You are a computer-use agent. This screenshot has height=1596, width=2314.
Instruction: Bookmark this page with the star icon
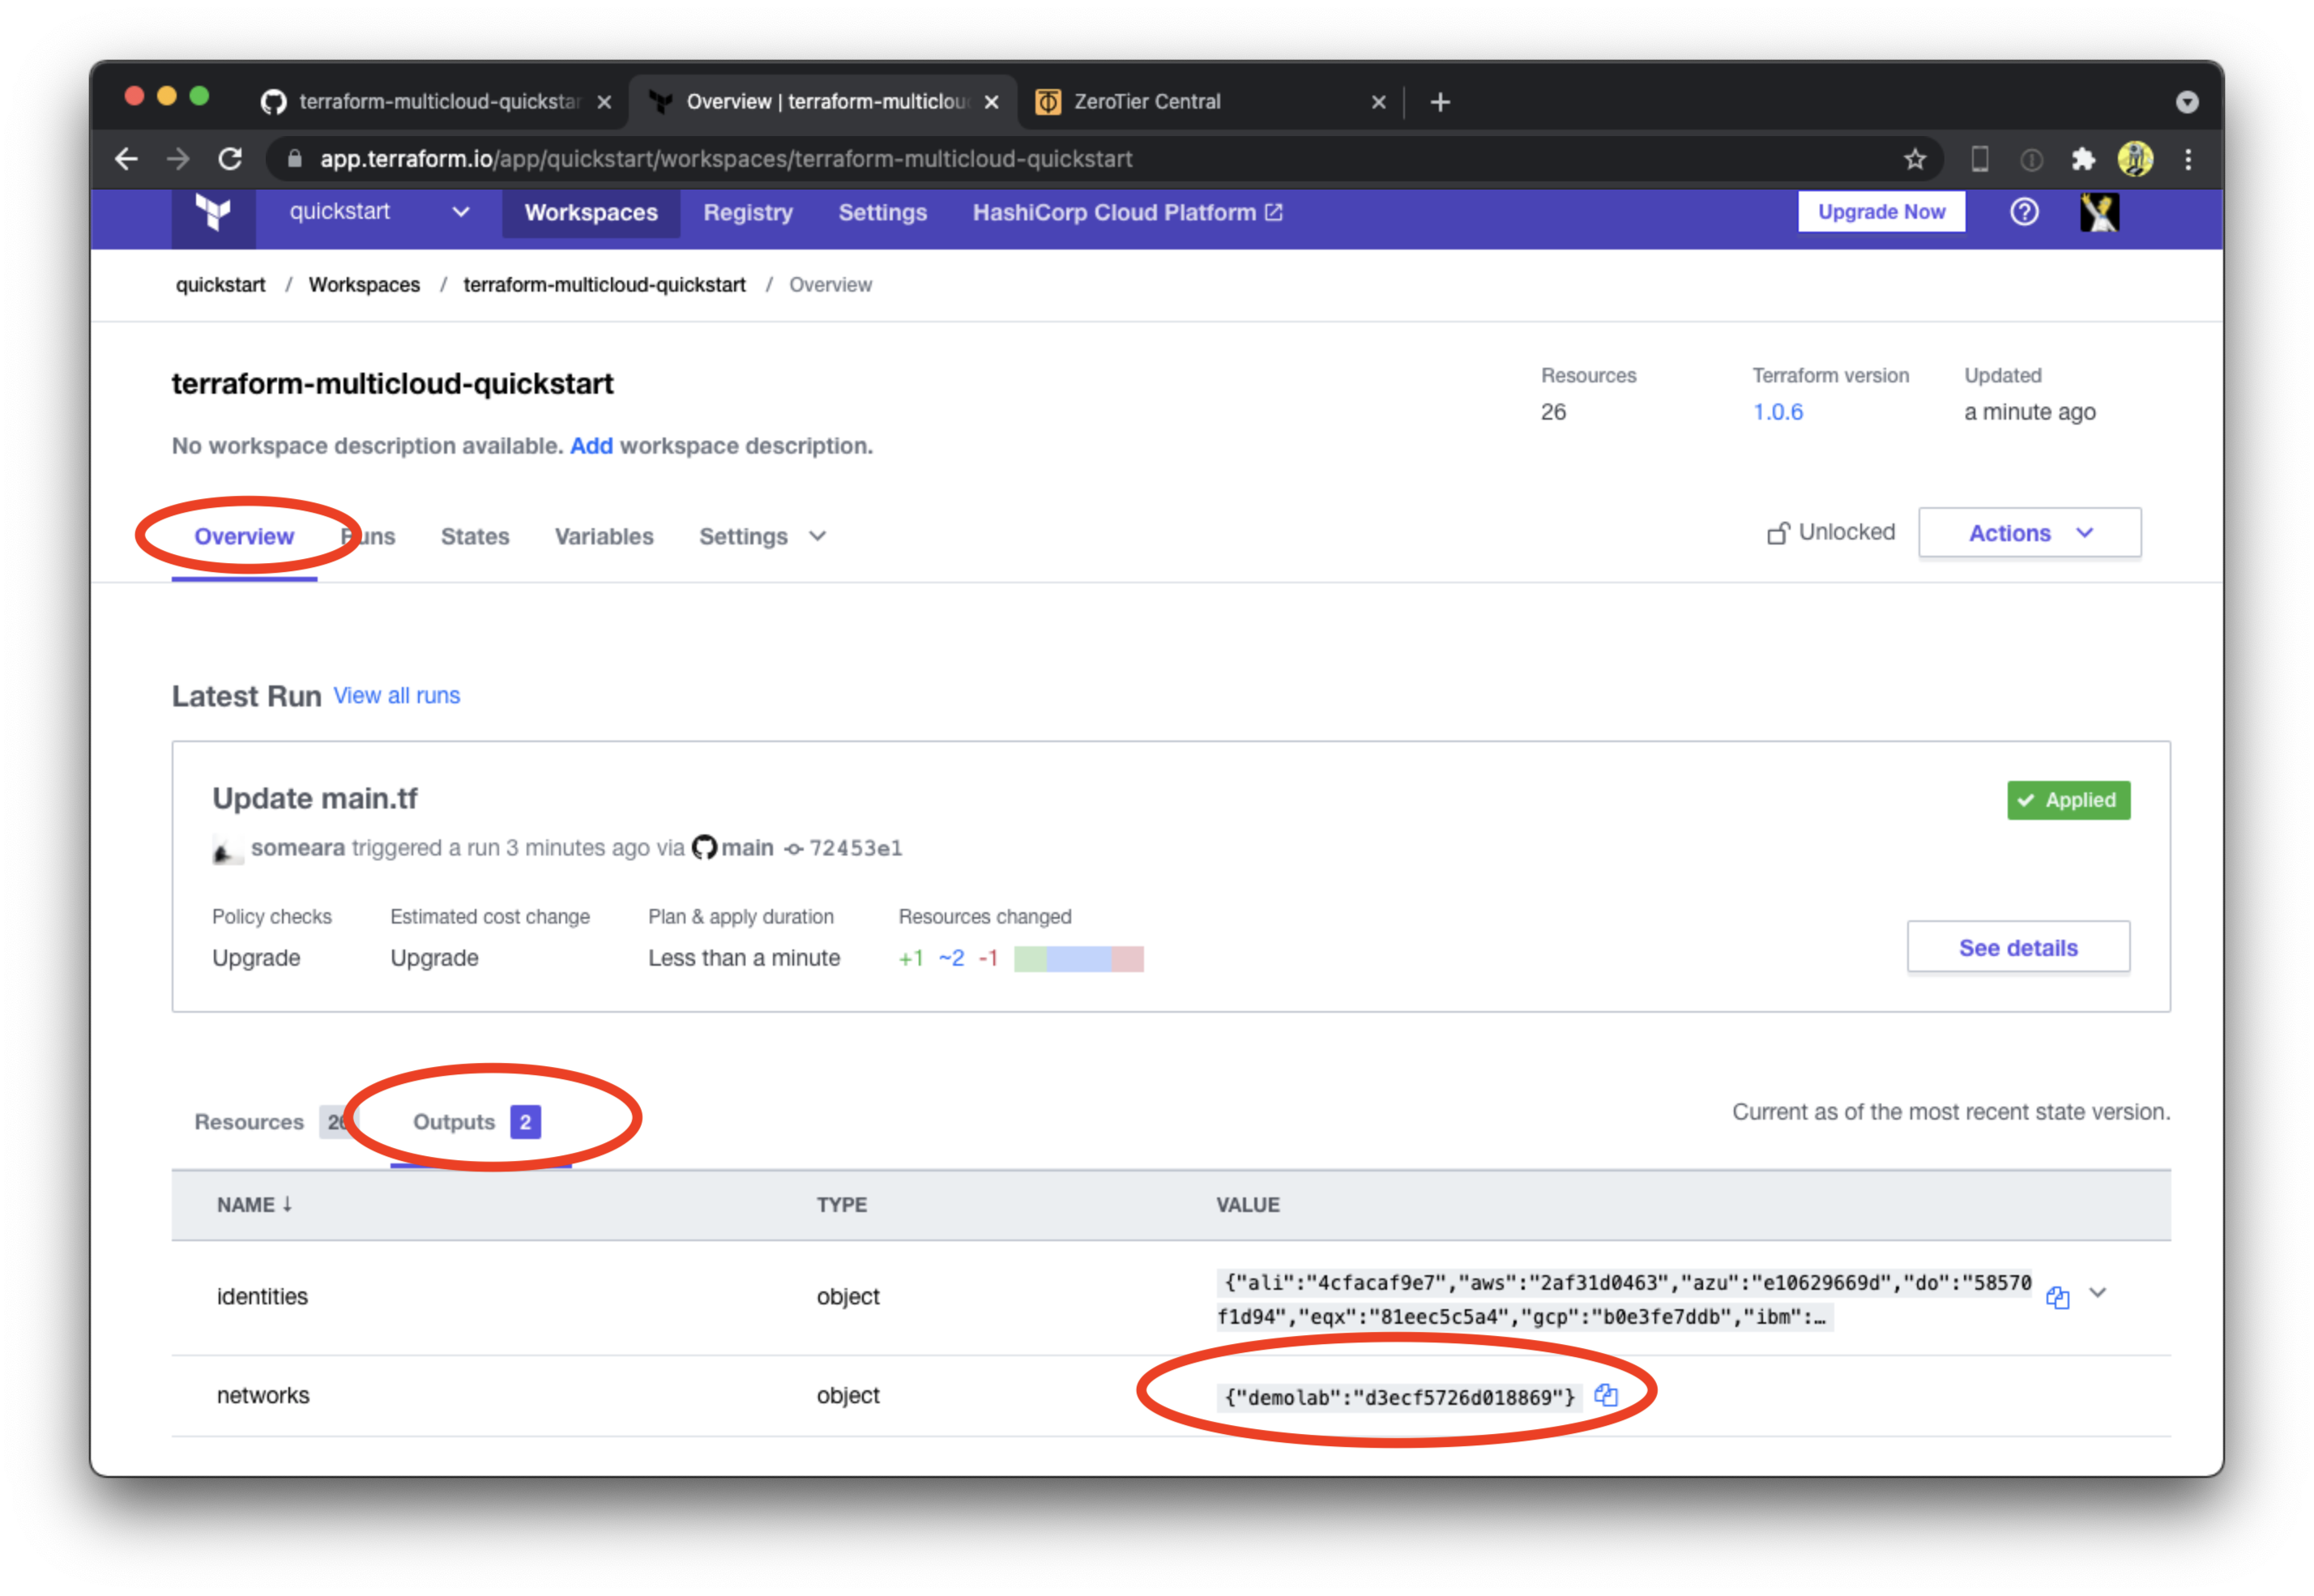click(1914, 159)
